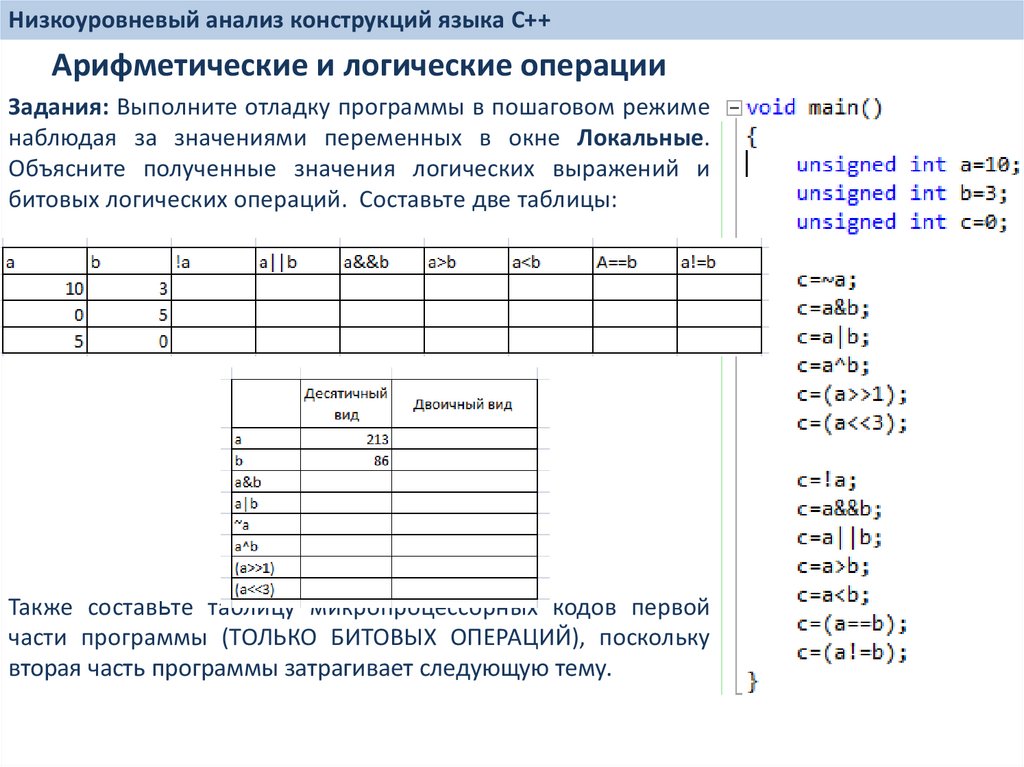The image size is (1024, 767).
Task: Click the 'Арифметические и логические операции' heading
Action: pos(359,67)
